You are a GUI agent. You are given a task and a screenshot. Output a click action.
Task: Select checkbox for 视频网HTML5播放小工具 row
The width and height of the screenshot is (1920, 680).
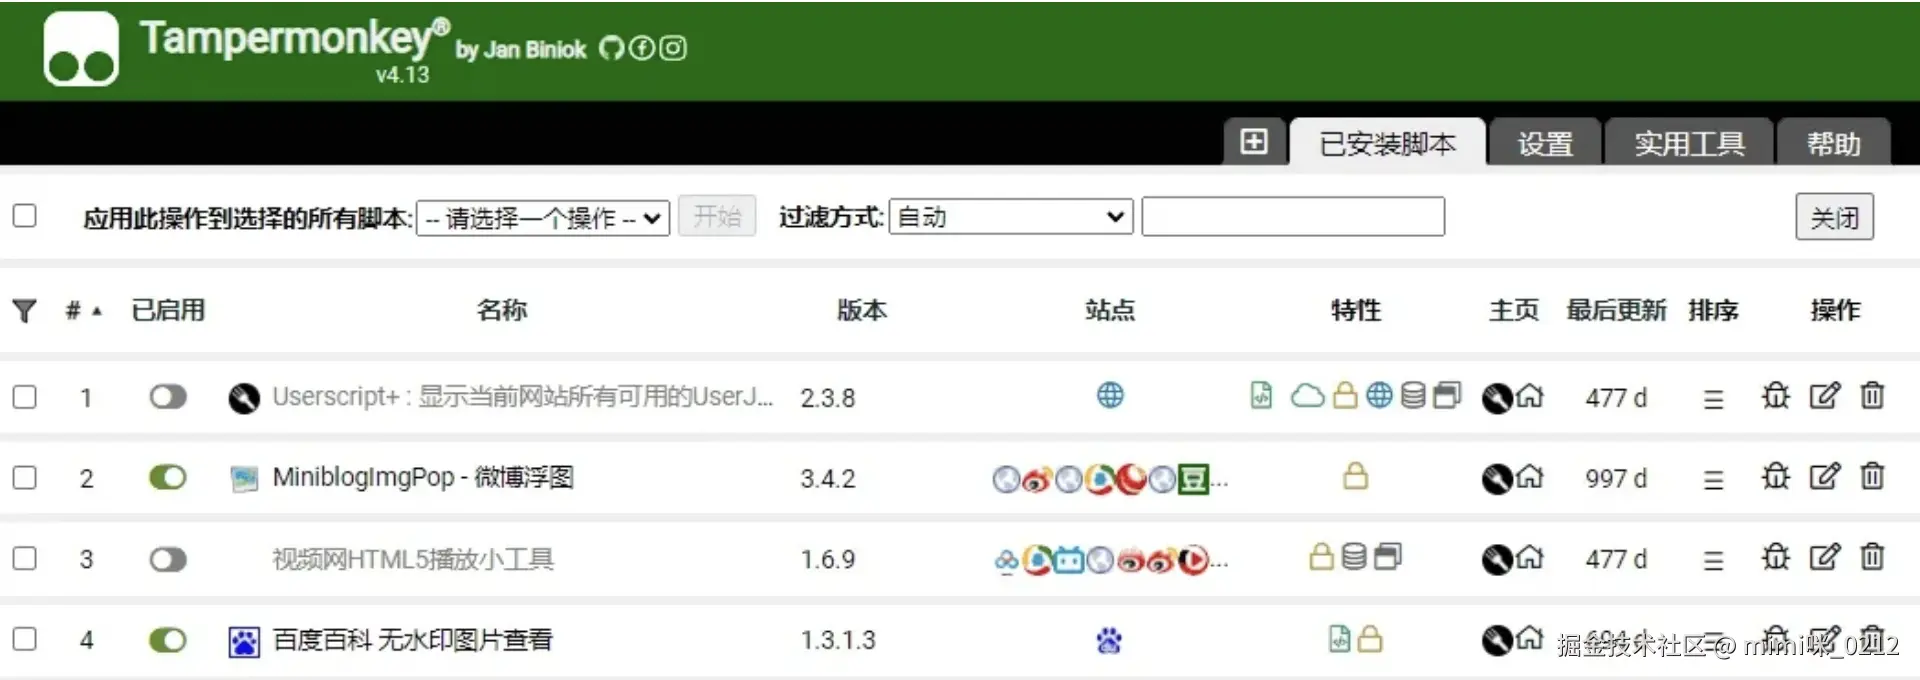point(25,558)
